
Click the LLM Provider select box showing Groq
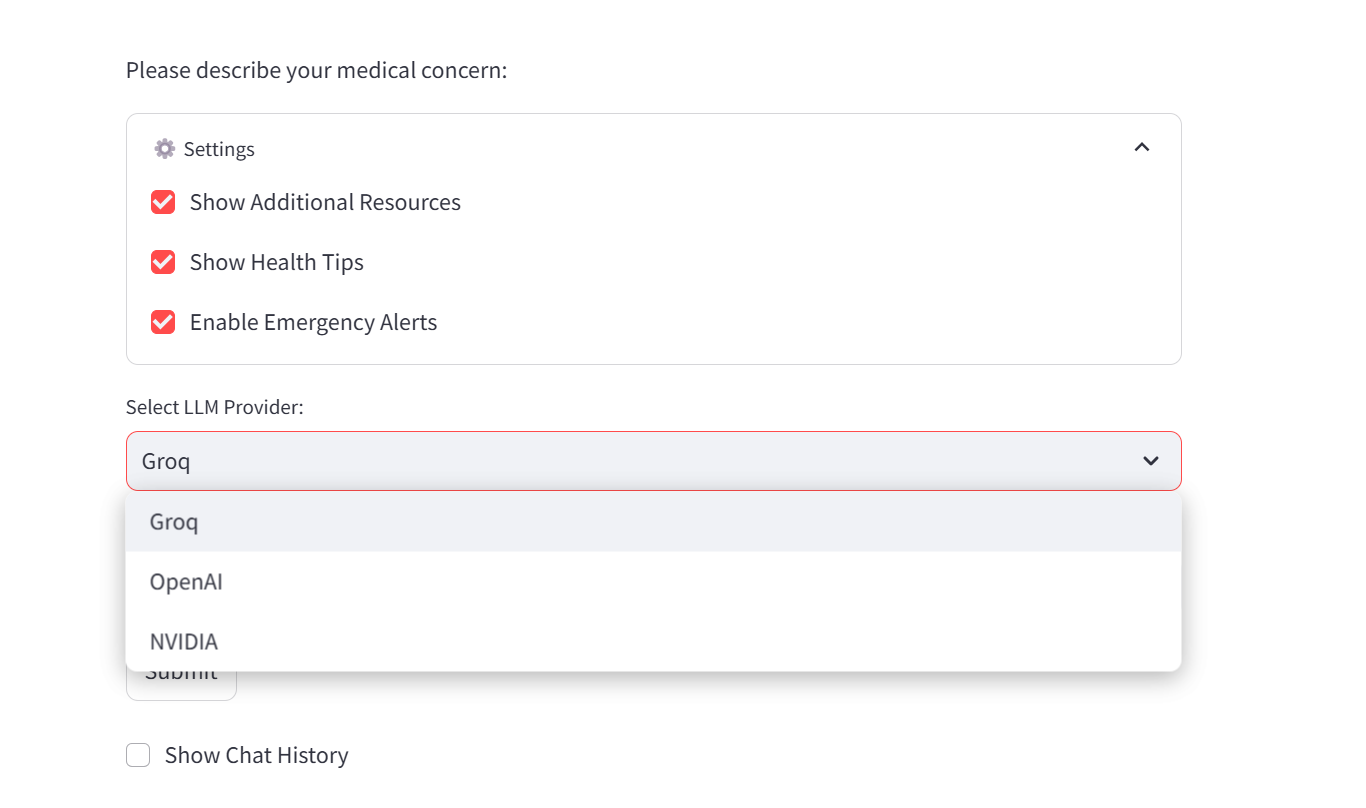[640, 461]
